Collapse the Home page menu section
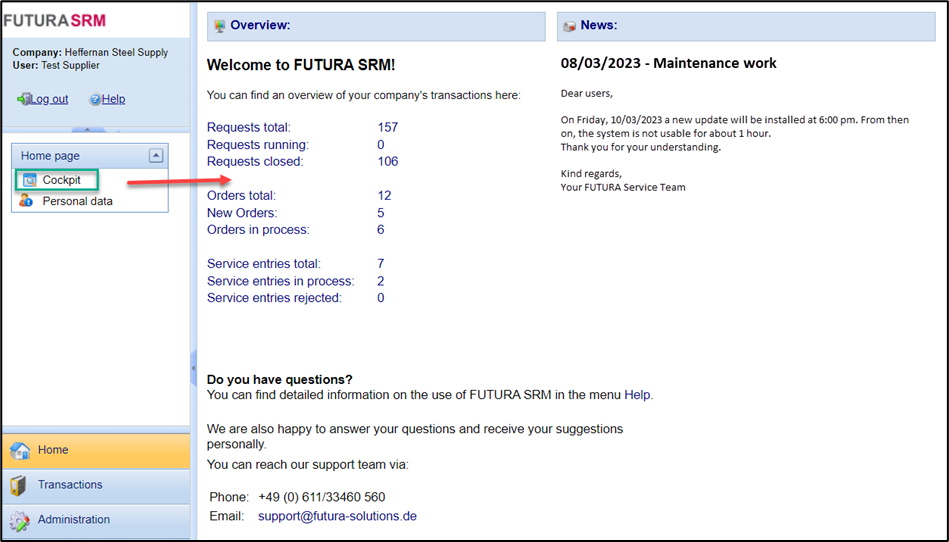Screen dimensions: 949x542 [x=155, y=155]
